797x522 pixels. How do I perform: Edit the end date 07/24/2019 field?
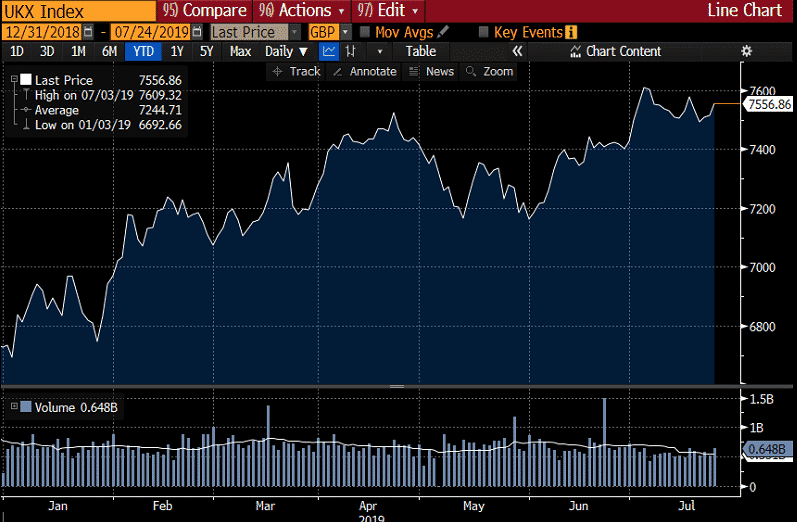(151, 32)
